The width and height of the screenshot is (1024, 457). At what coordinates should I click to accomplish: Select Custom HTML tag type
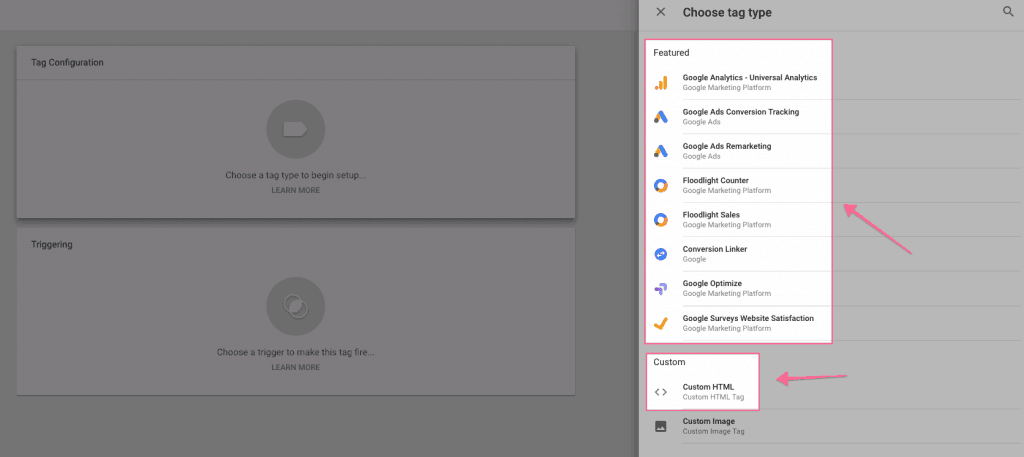pyautogui.click(x=828, y=392)
